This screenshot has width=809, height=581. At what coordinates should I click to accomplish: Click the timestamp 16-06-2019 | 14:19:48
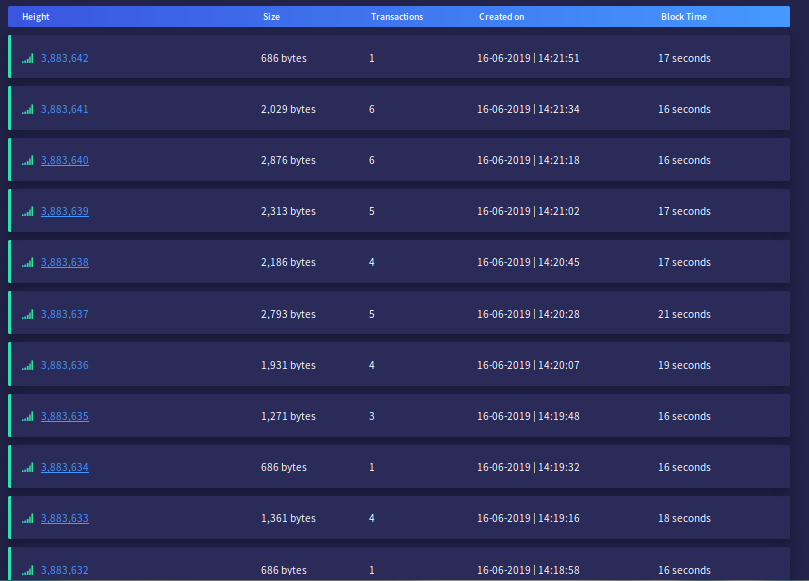point(528,416)
